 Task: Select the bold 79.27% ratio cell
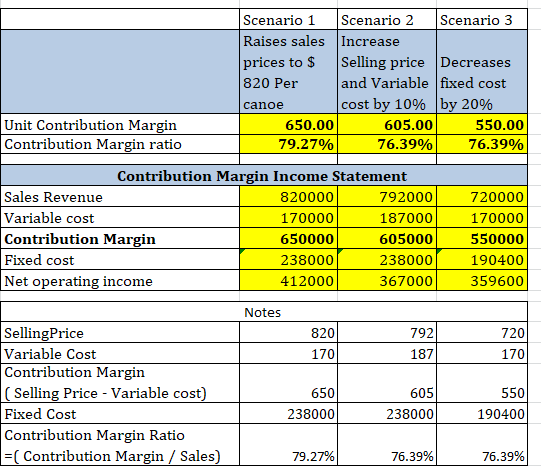288,144
